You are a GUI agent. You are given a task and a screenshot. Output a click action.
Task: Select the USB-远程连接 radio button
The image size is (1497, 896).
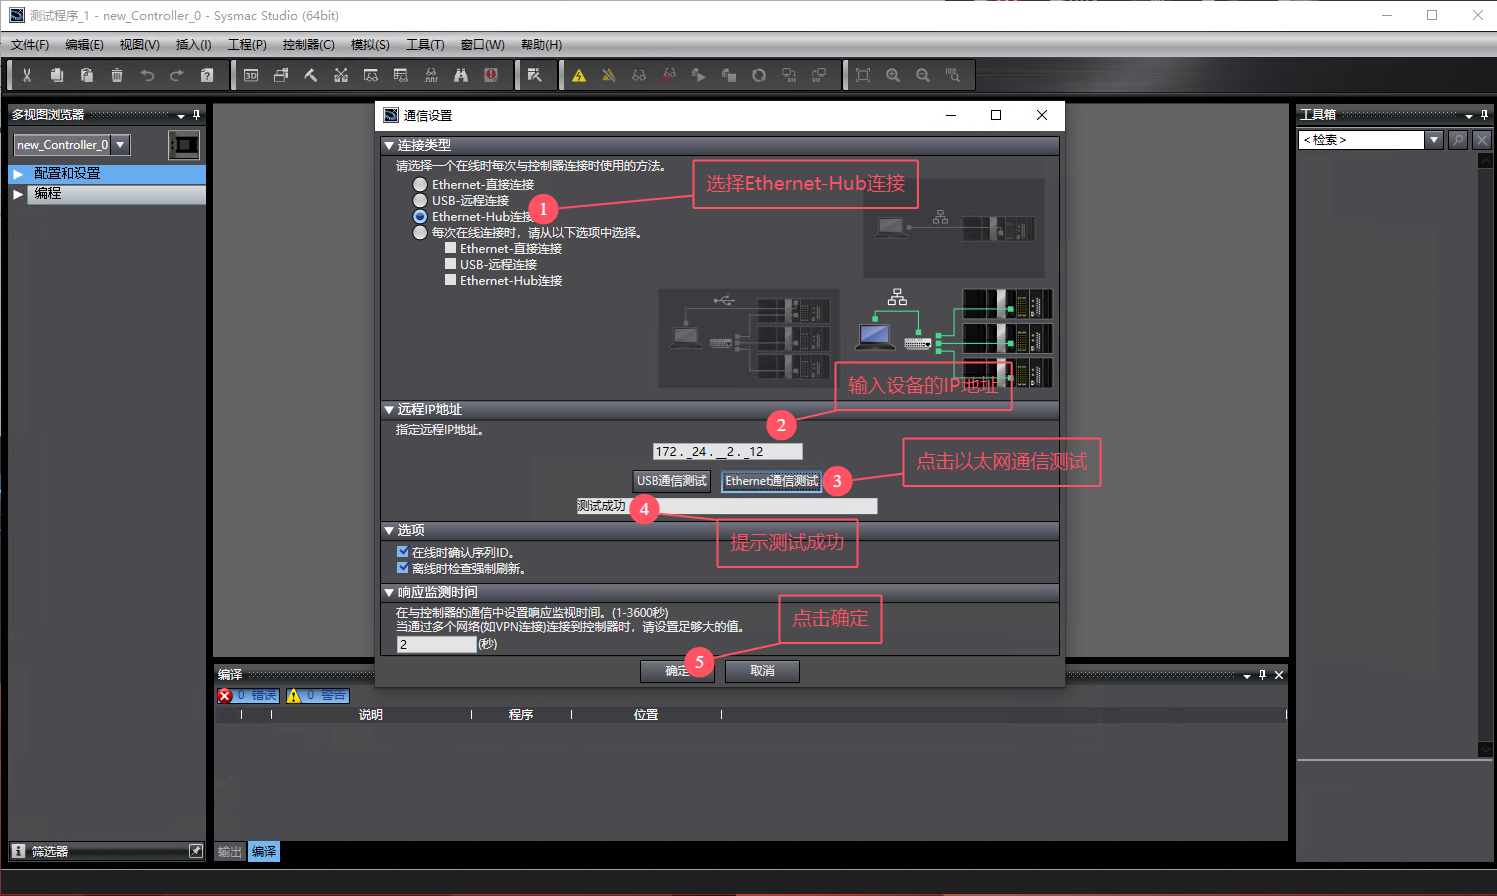[x=420, y=201]
